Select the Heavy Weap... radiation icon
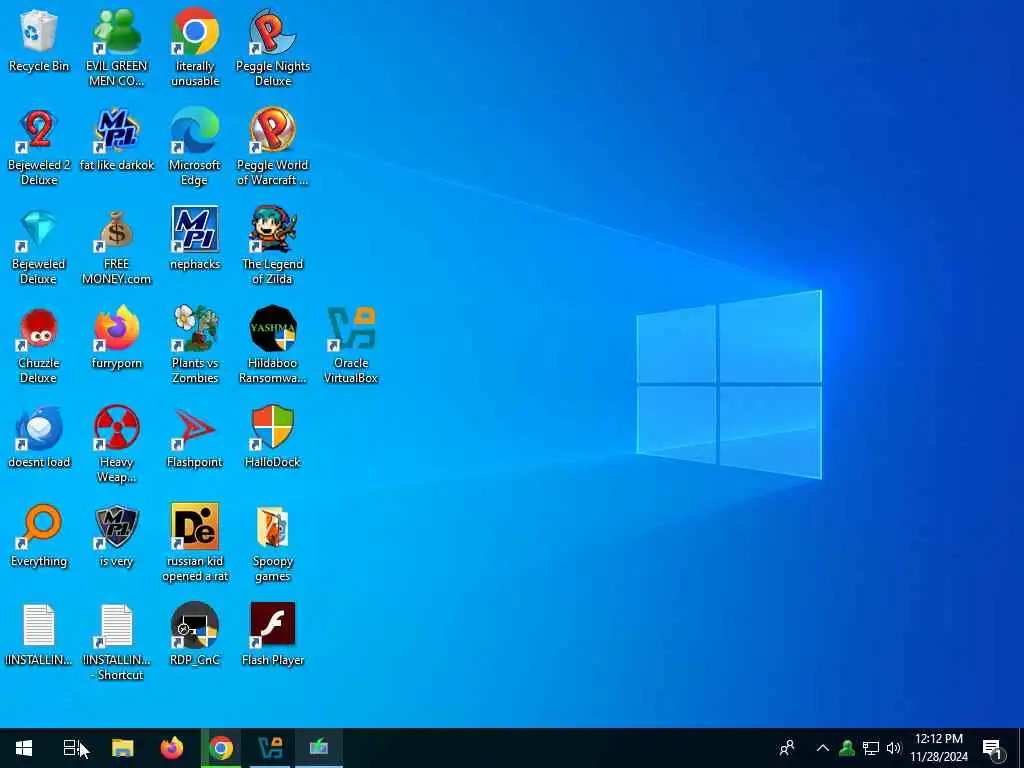 click(117, 445)
